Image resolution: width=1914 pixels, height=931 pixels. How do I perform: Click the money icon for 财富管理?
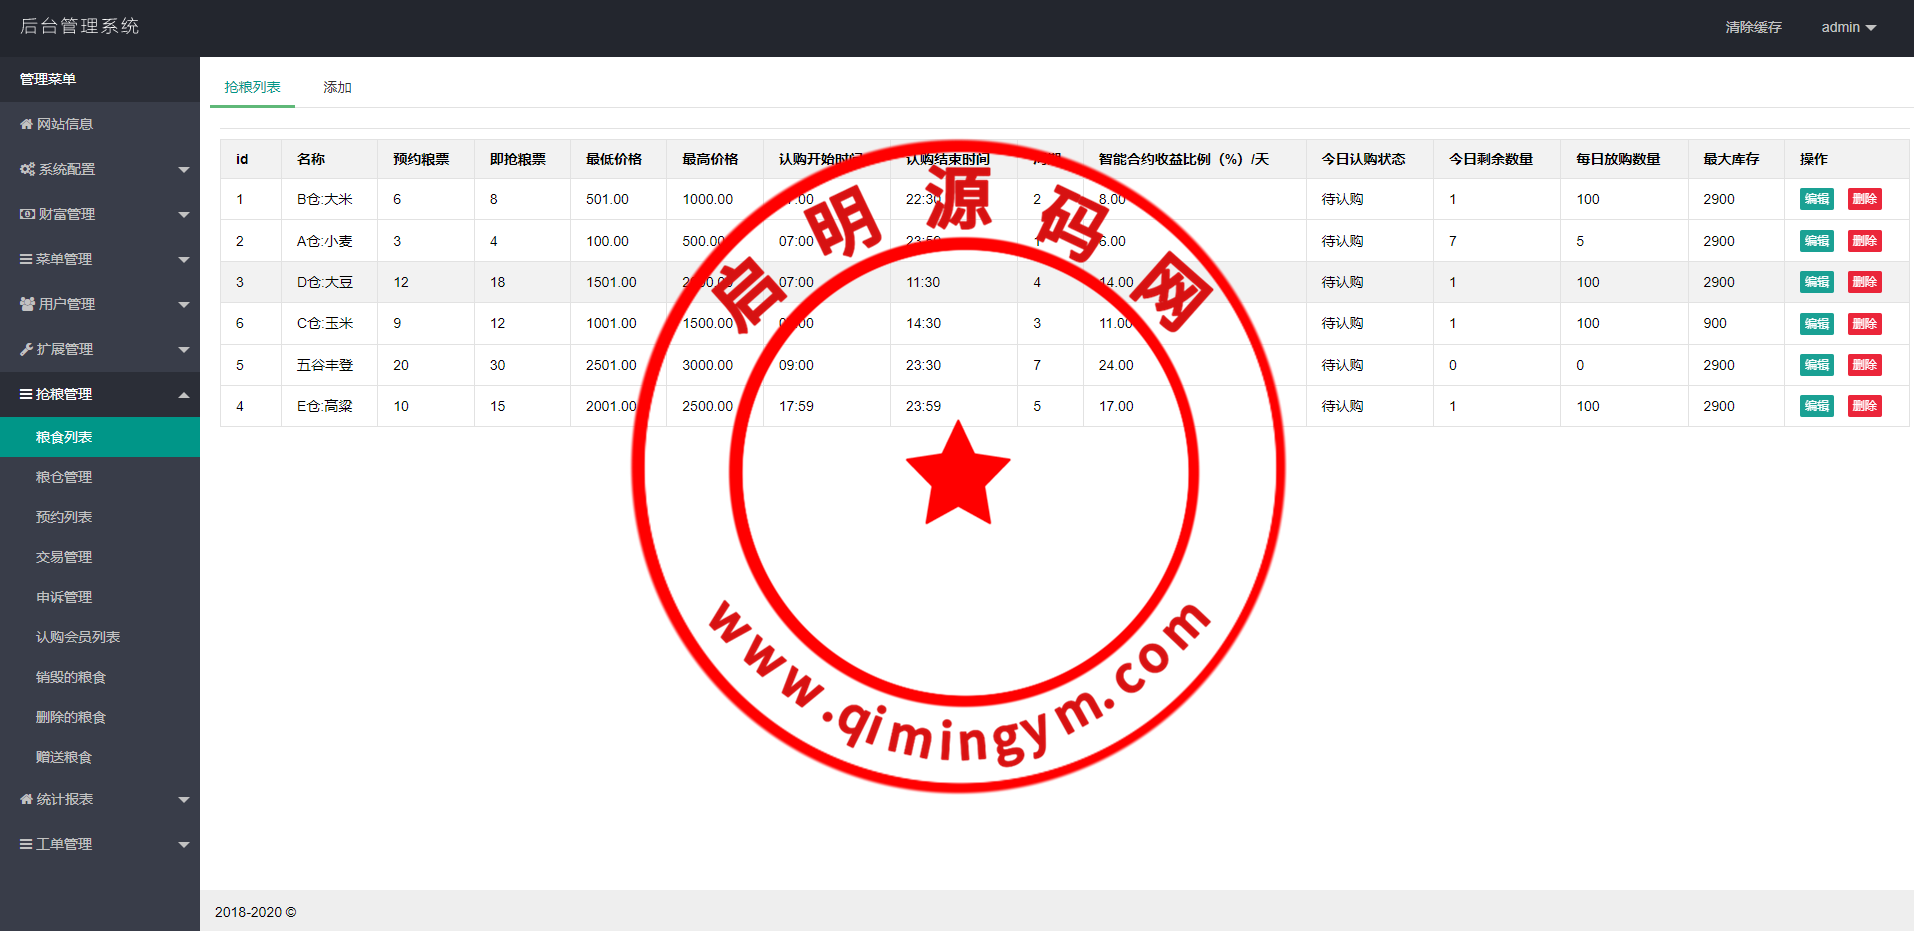point(27,214)
